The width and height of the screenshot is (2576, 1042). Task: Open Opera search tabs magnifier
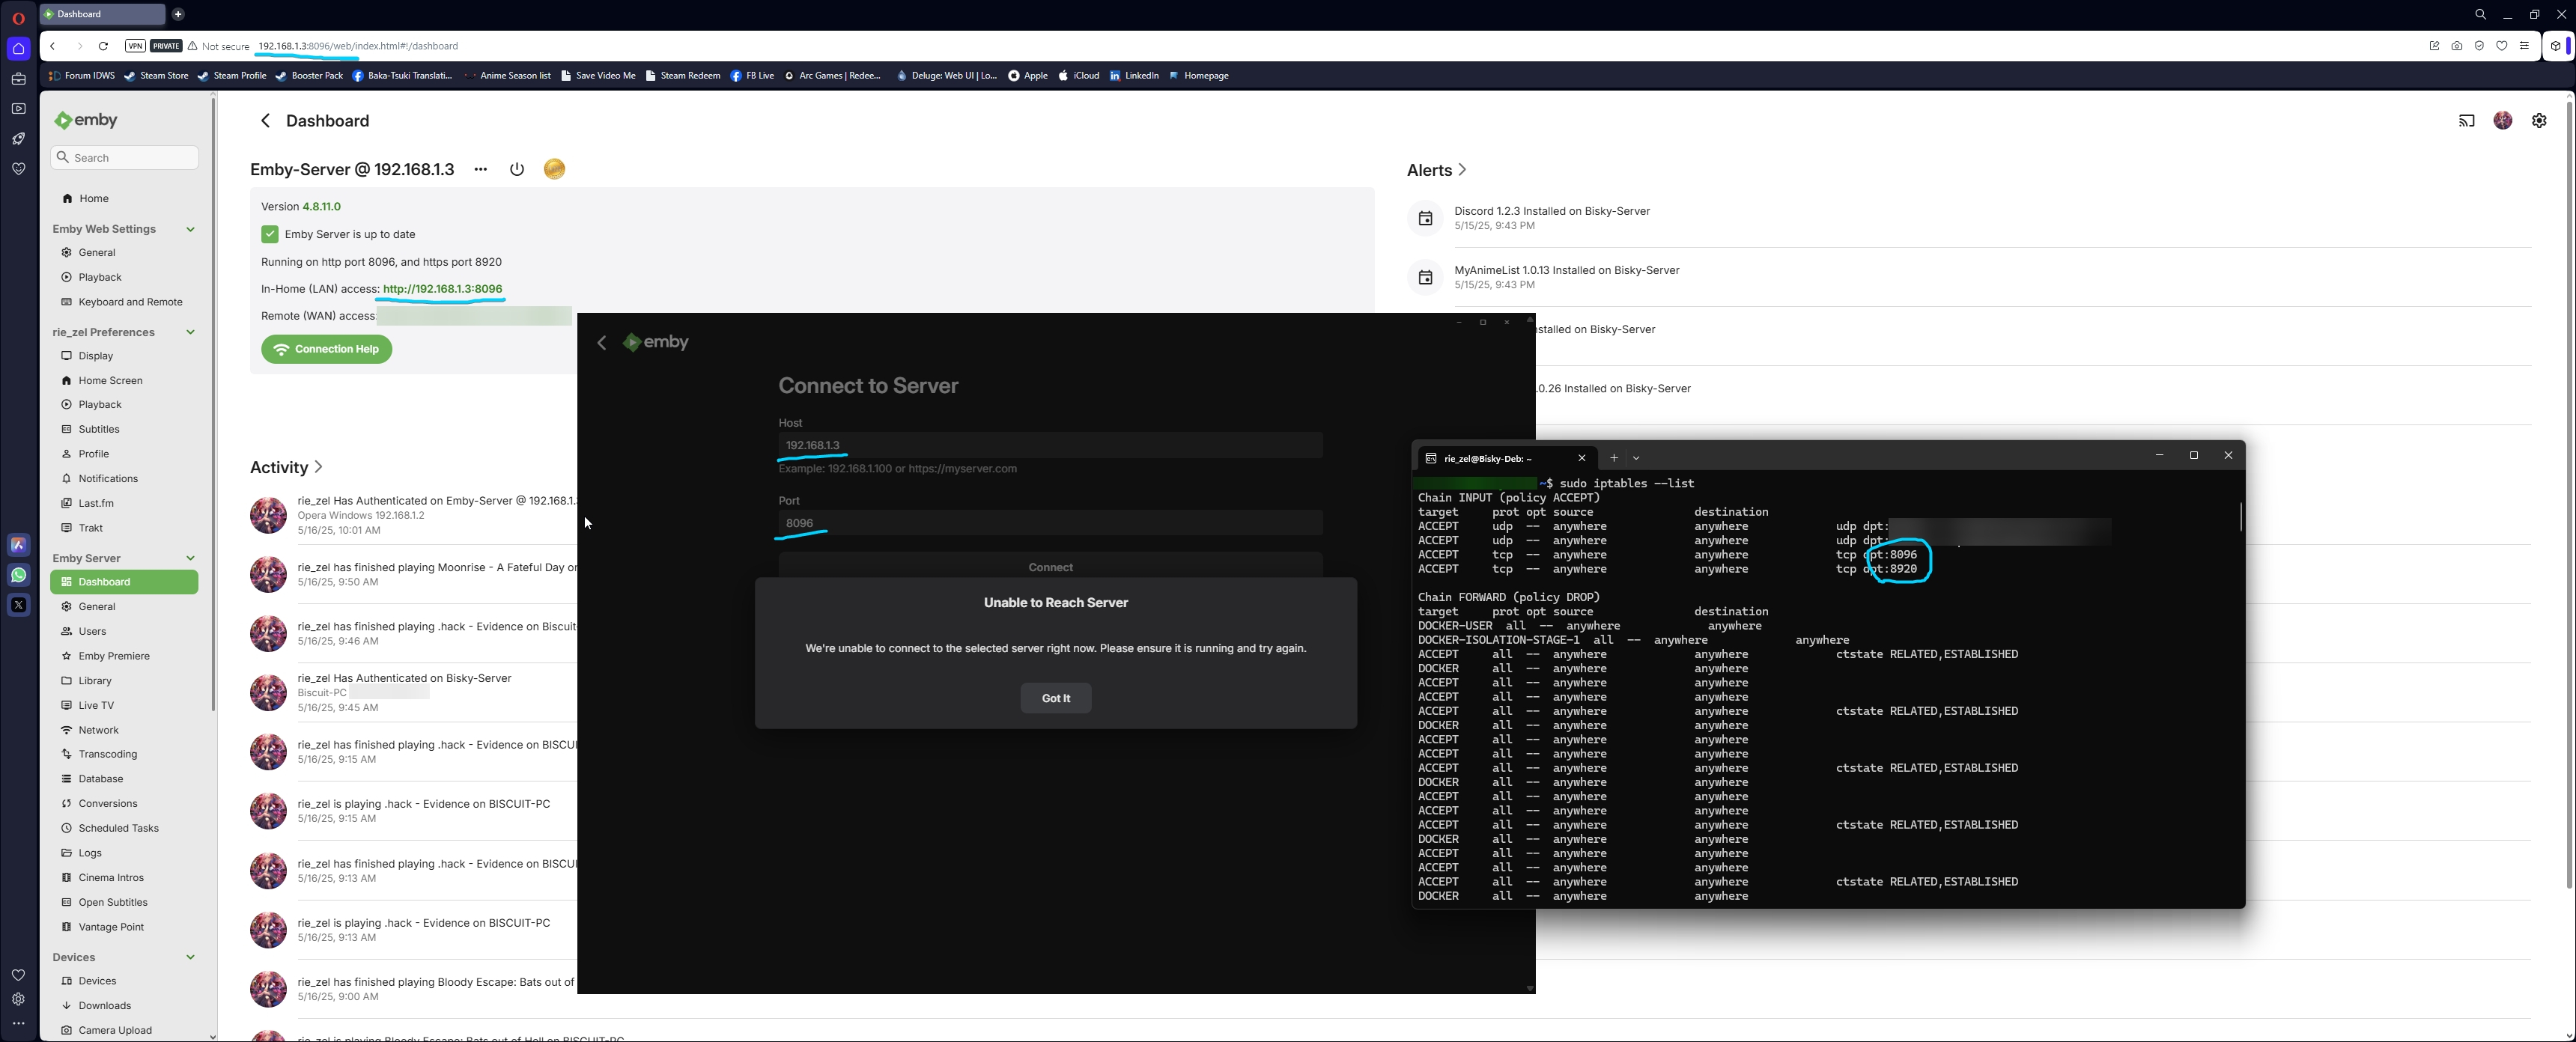click(2480, 14)
